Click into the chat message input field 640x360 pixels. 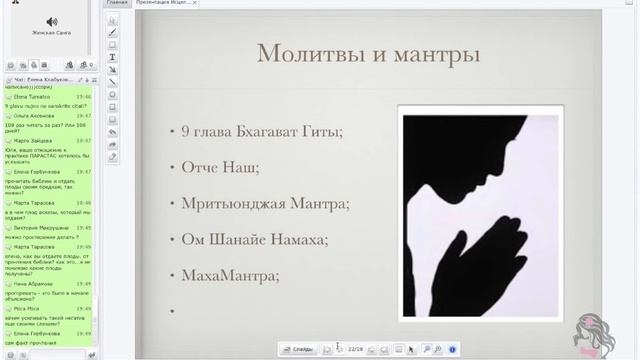click(57, 355)
